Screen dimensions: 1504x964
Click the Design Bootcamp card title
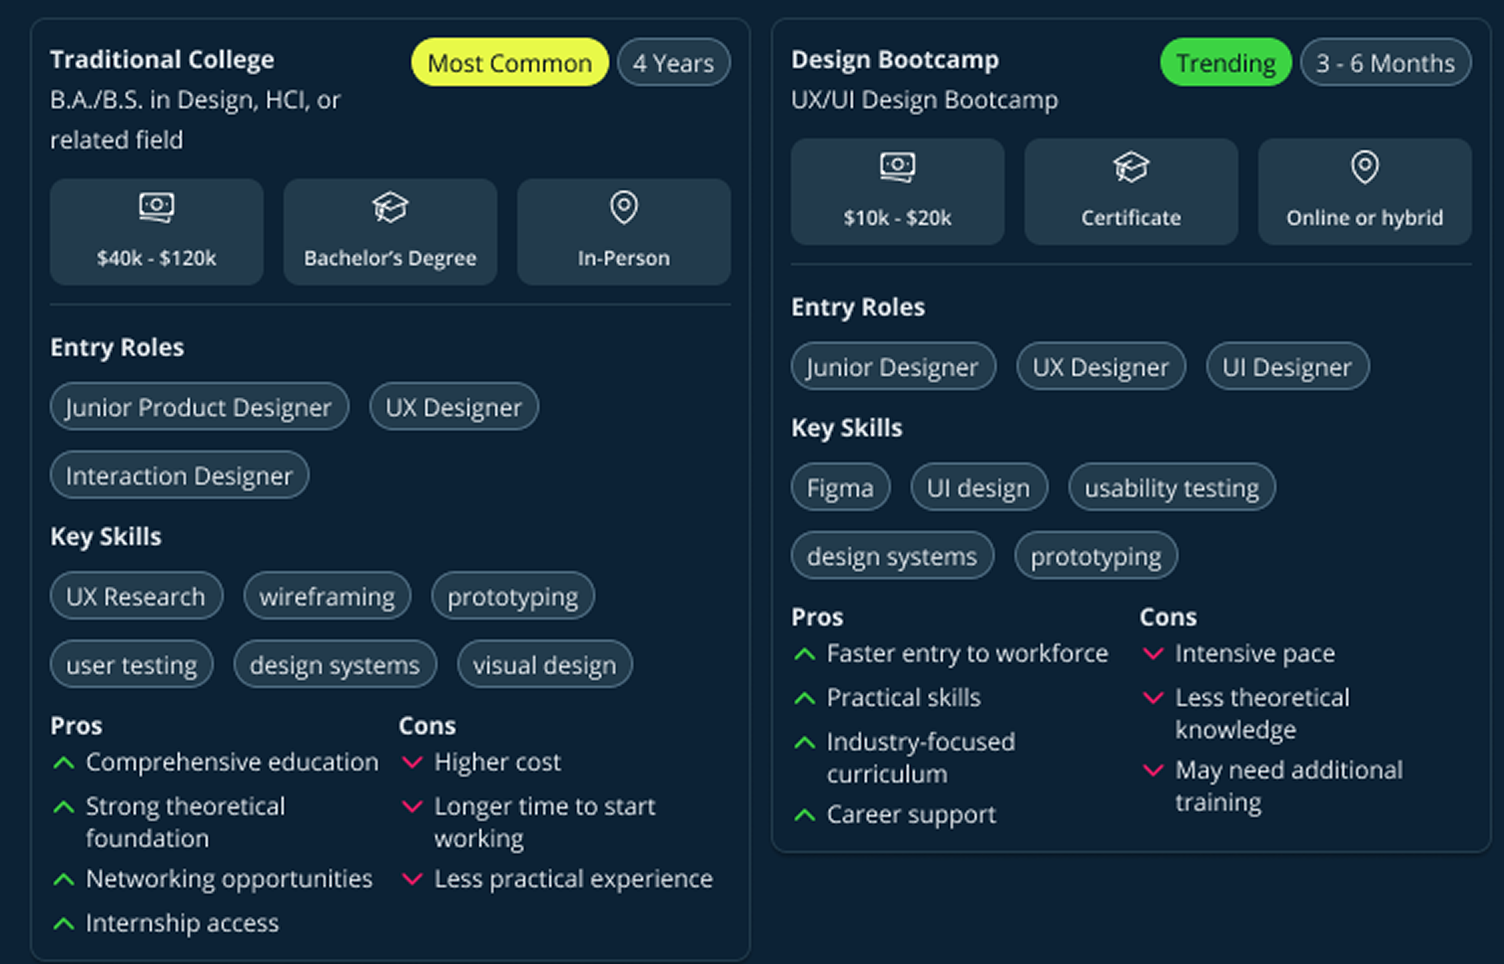click(895, 60)
